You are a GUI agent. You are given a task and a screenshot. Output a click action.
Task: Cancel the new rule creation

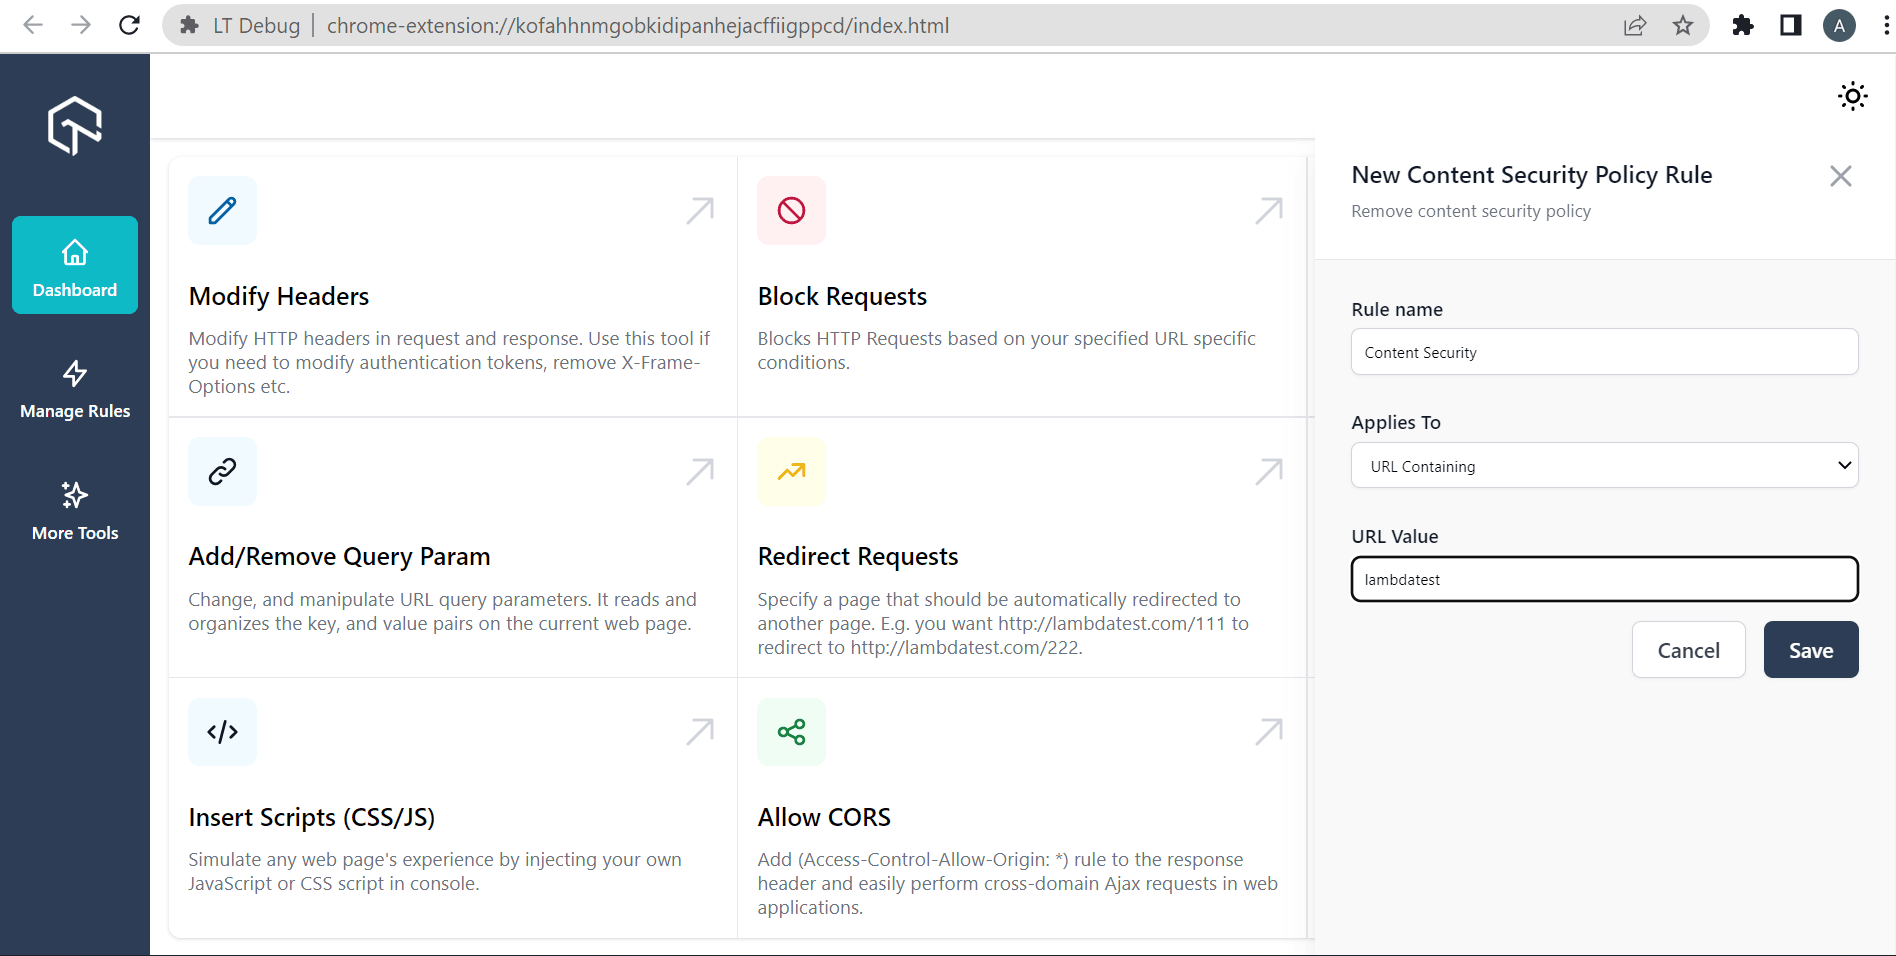1688,649
